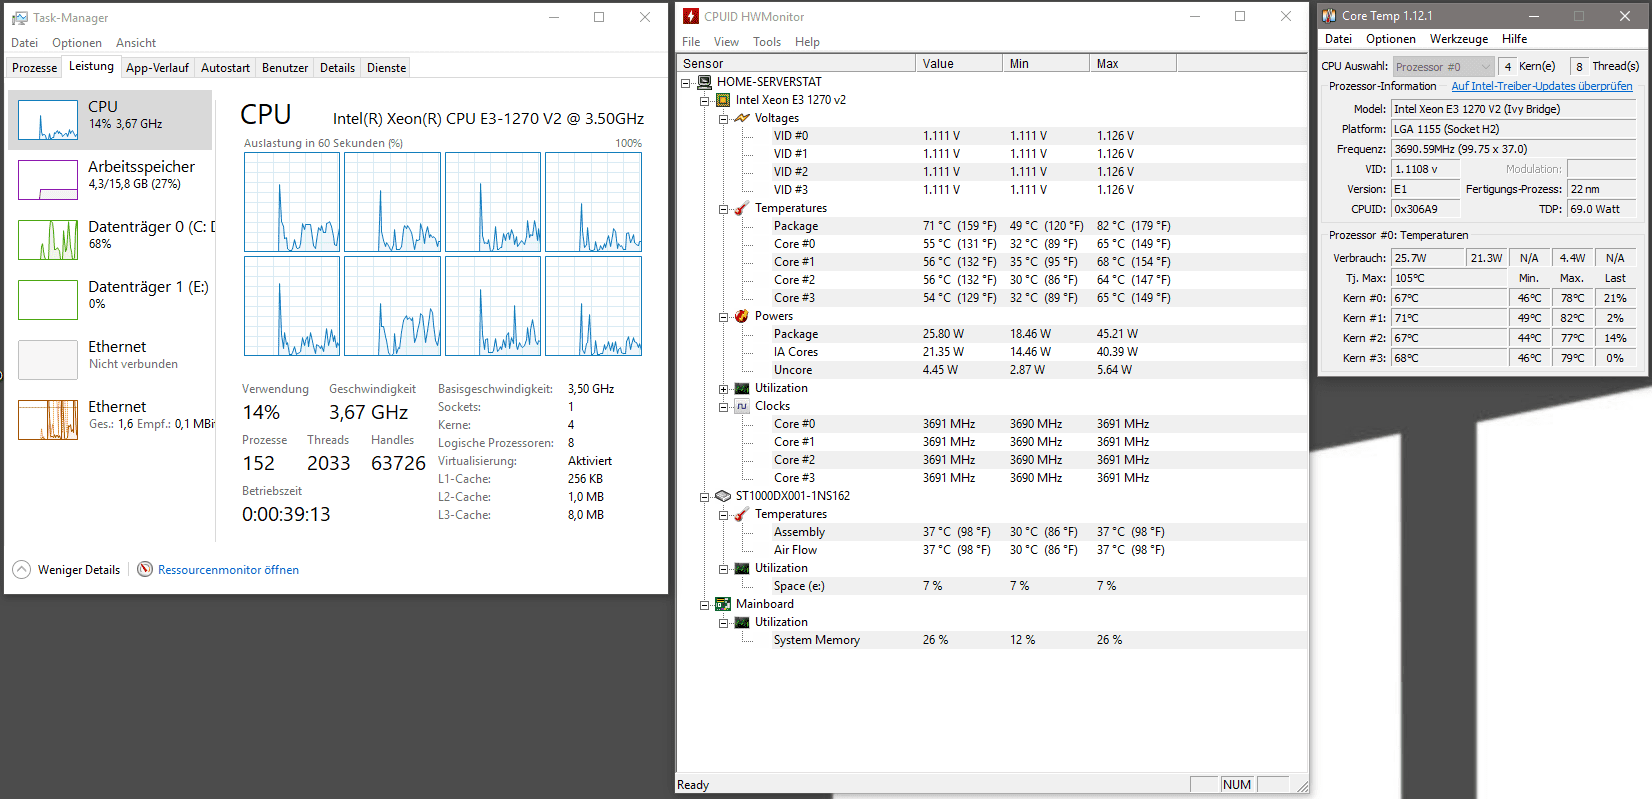The image size is (1652, 799).
Task: Open the CPU Auswahl Prozessor #0 dropdown
Action: point(1443,67)
